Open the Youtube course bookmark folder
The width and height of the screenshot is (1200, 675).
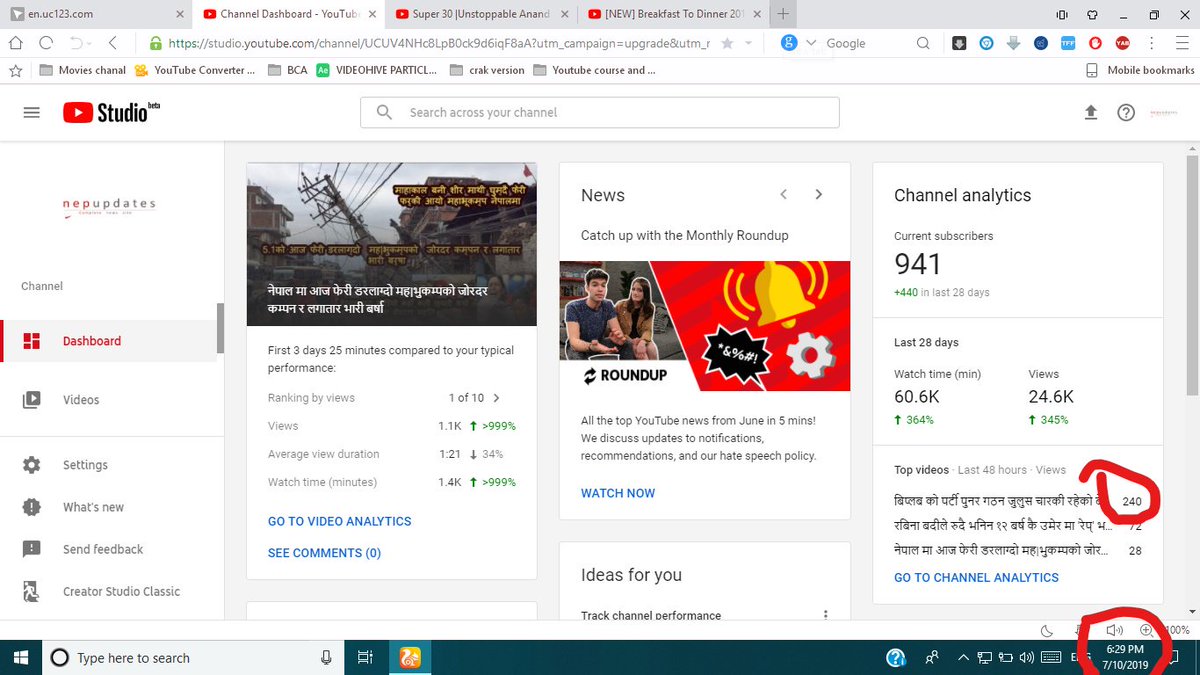tap(595, 70)
